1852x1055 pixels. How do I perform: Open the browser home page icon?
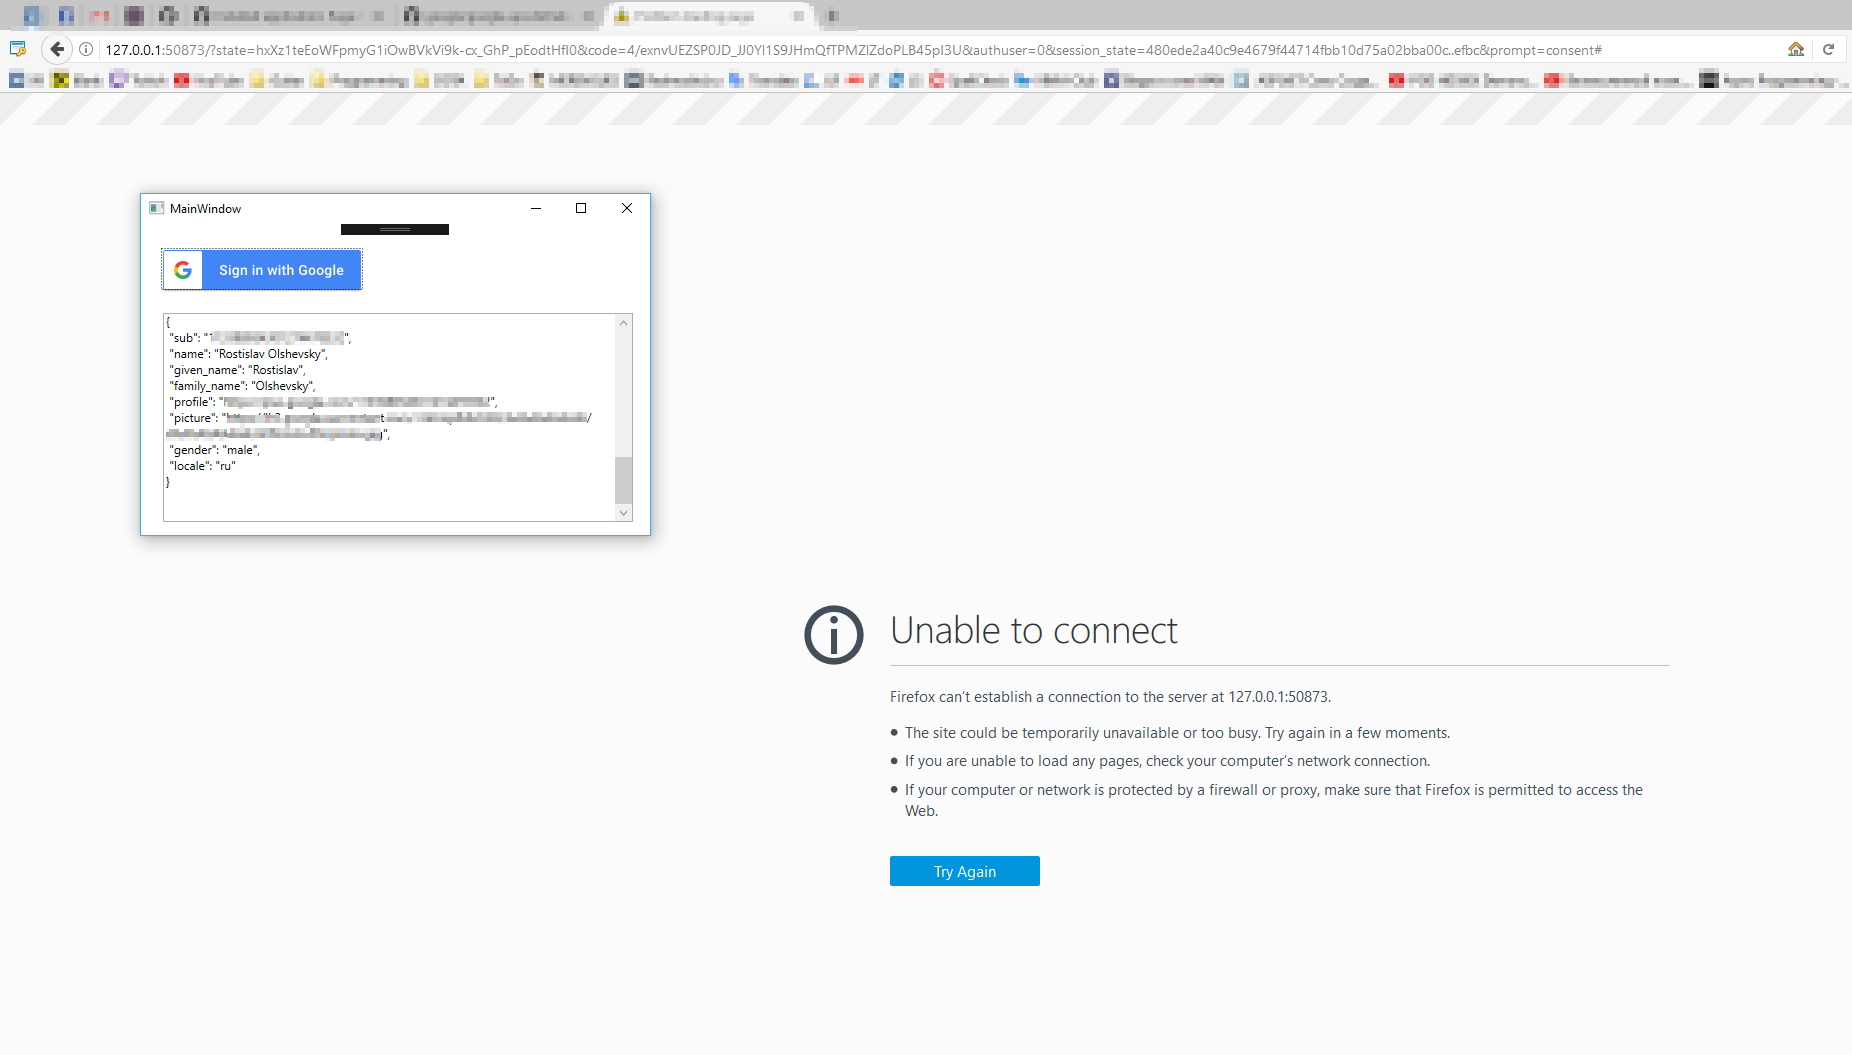pyautogui.click(x=1796, y=49)
